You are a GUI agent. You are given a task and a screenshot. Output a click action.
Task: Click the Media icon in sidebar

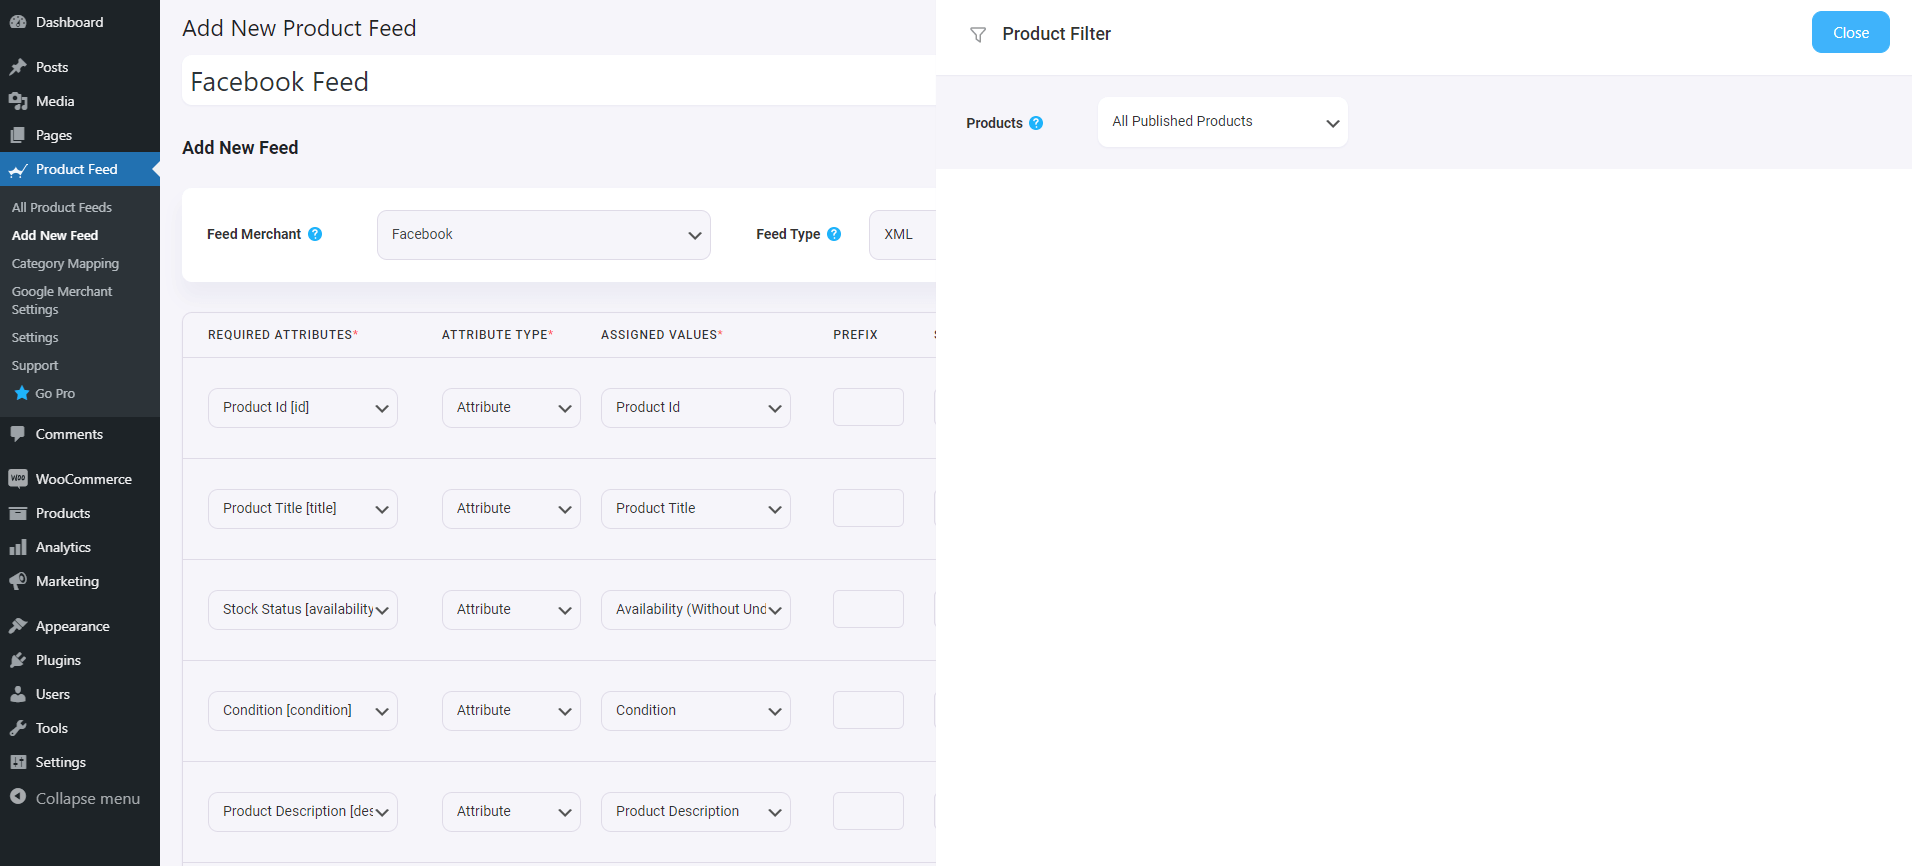18,101
